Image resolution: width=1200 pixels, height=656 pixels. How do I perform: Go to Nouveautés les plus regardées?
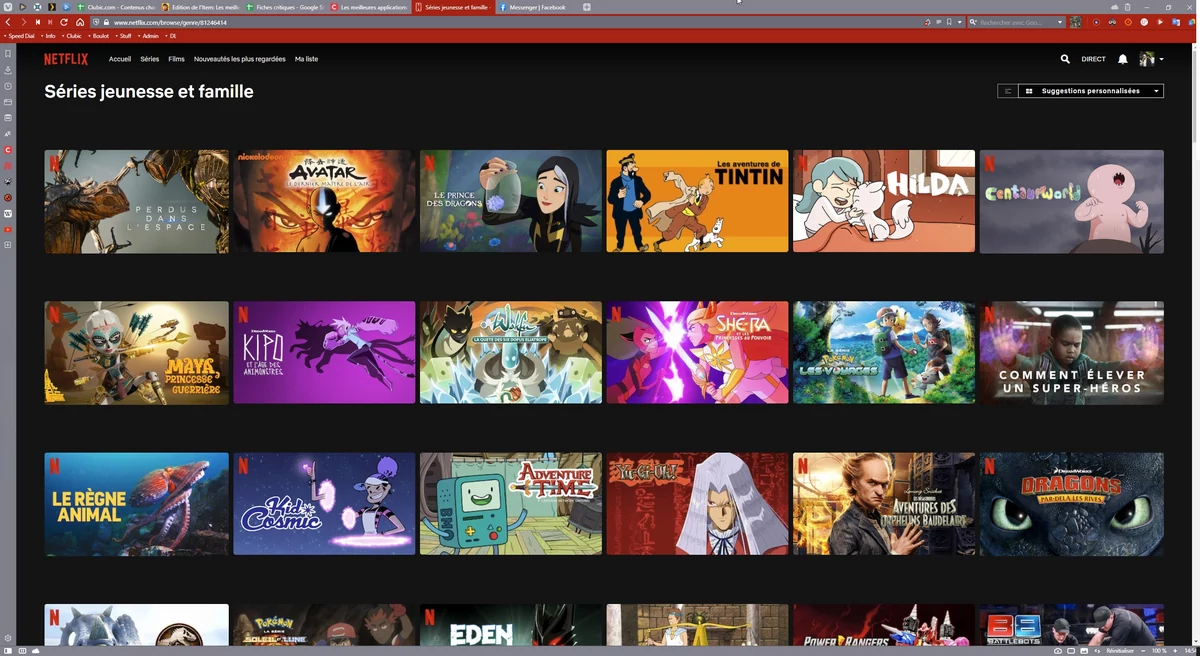(x=240, y=59)
